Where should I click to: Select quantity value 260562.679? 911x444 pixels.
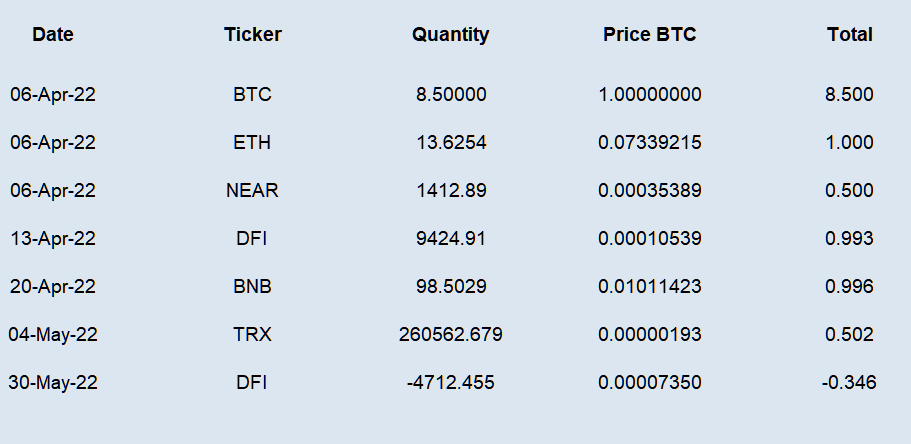coord(450,335)
